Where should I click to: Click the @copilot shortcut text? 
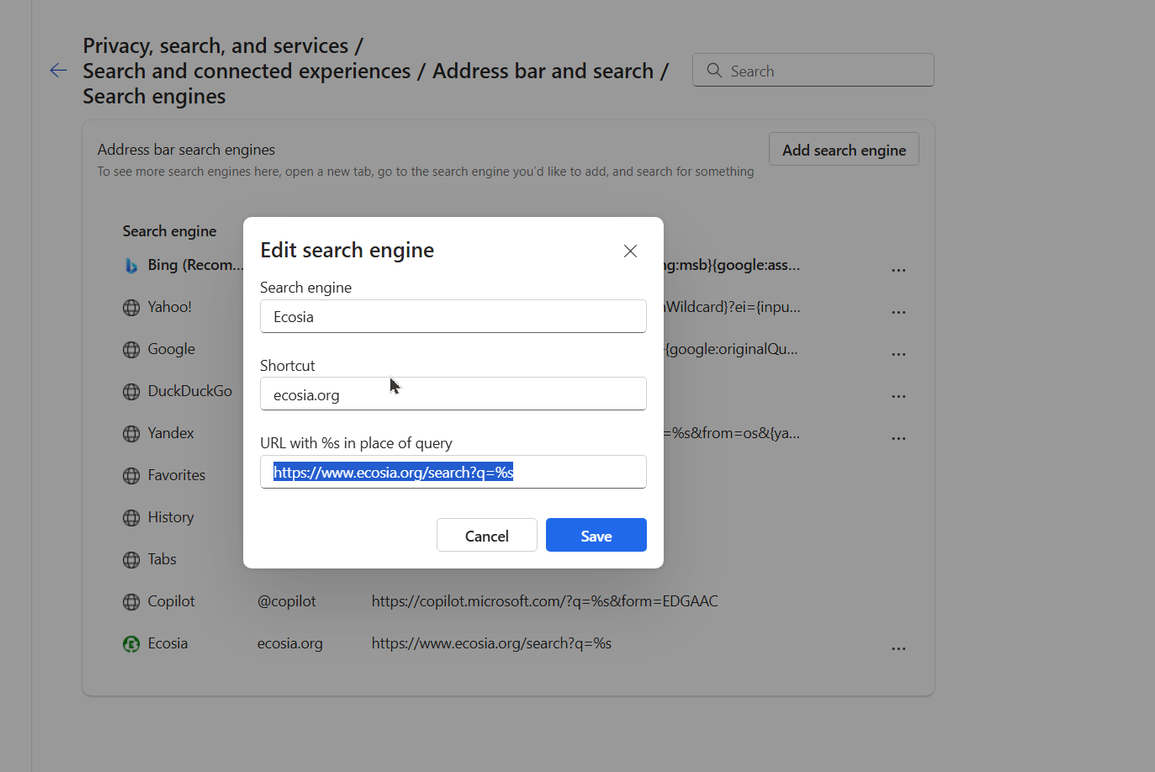pyautogui.click(x=287, y=600)
